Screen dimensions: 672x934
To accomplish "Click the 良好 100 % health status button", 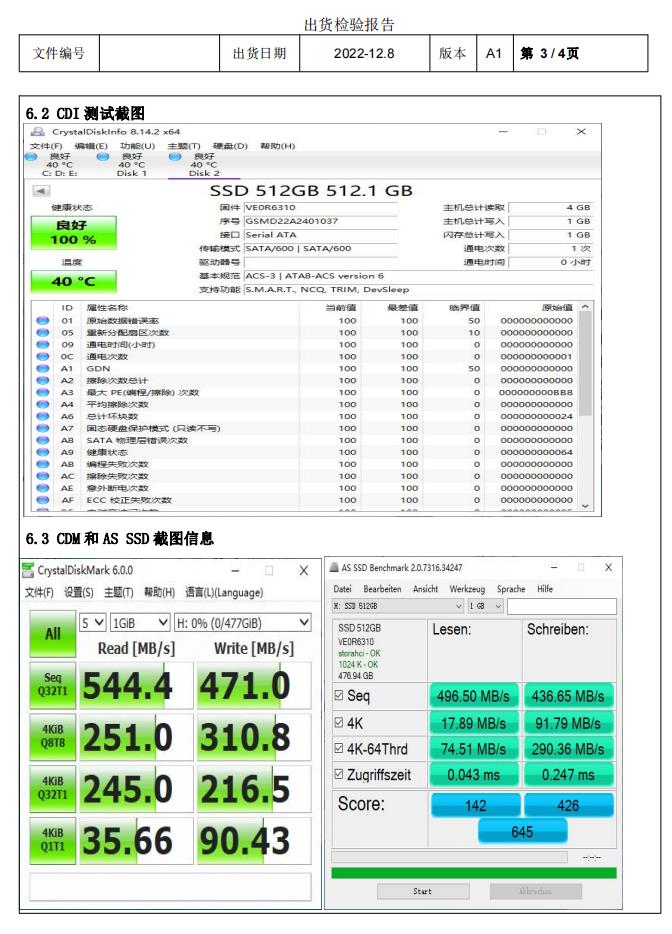I will (x=73, y=232).
